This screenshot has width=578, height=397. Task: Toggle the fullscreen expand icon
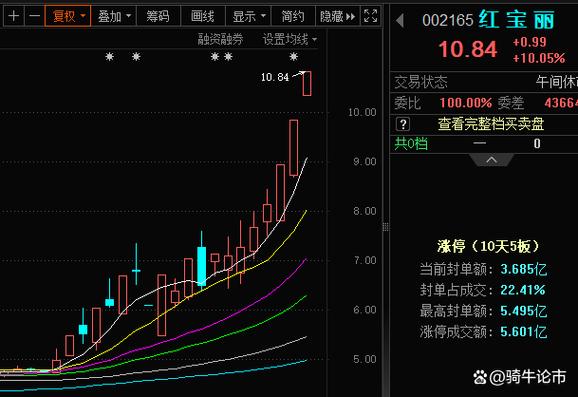coord(370,16)
